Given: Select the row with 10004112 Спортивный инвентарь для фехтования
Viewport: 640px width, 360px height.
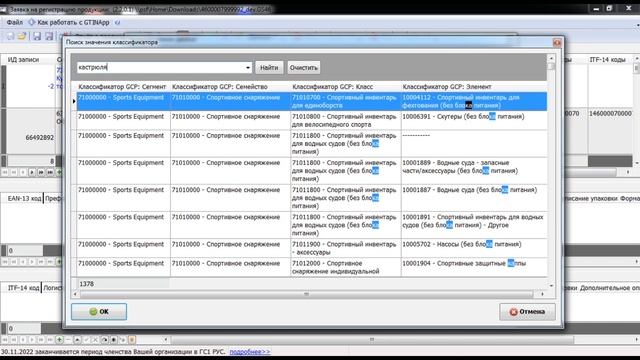Looking at the screenshot, I should (312, 101).
